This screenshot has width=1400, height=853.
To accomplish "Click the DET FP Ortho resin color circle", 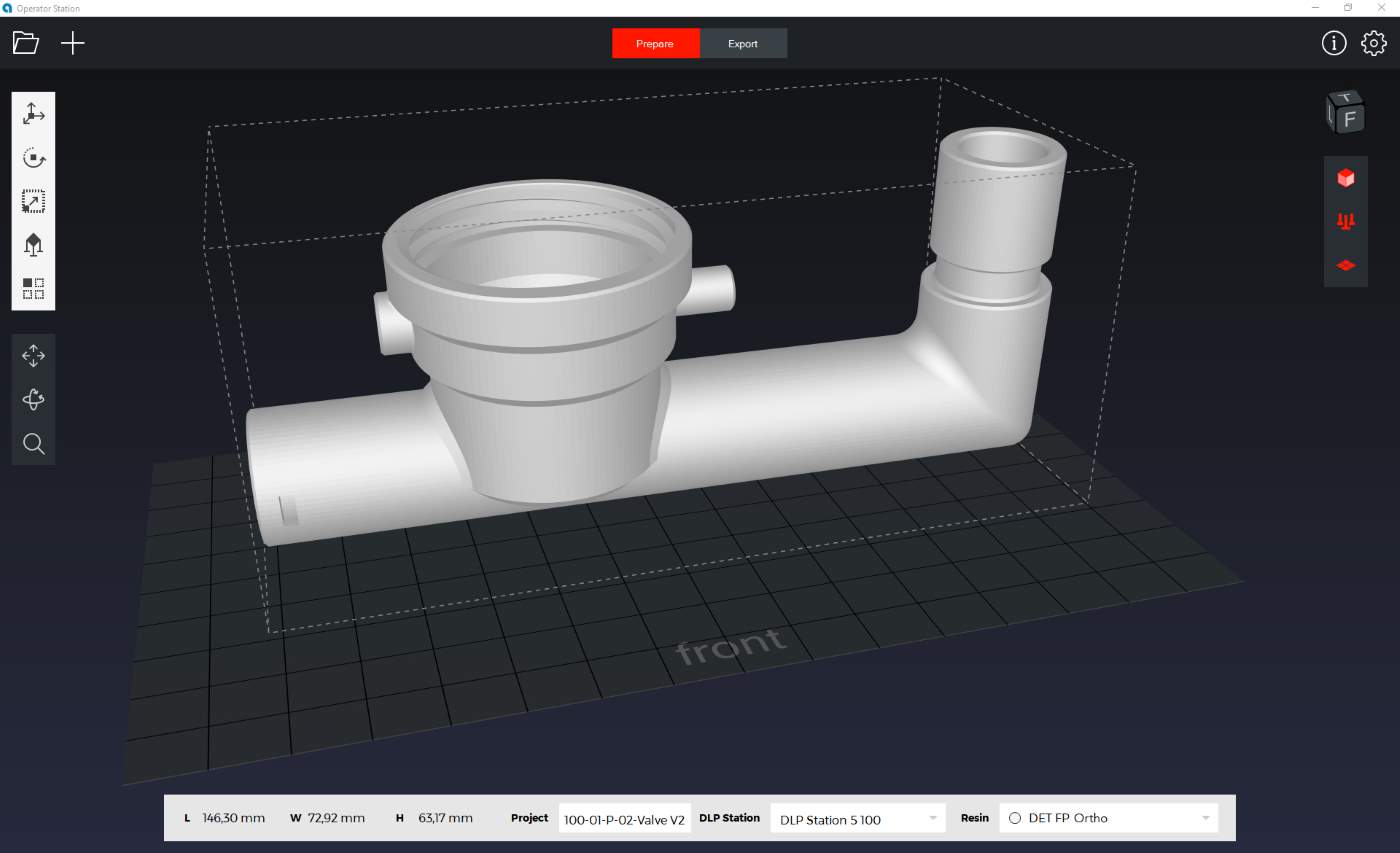I will coord(1015,818).
